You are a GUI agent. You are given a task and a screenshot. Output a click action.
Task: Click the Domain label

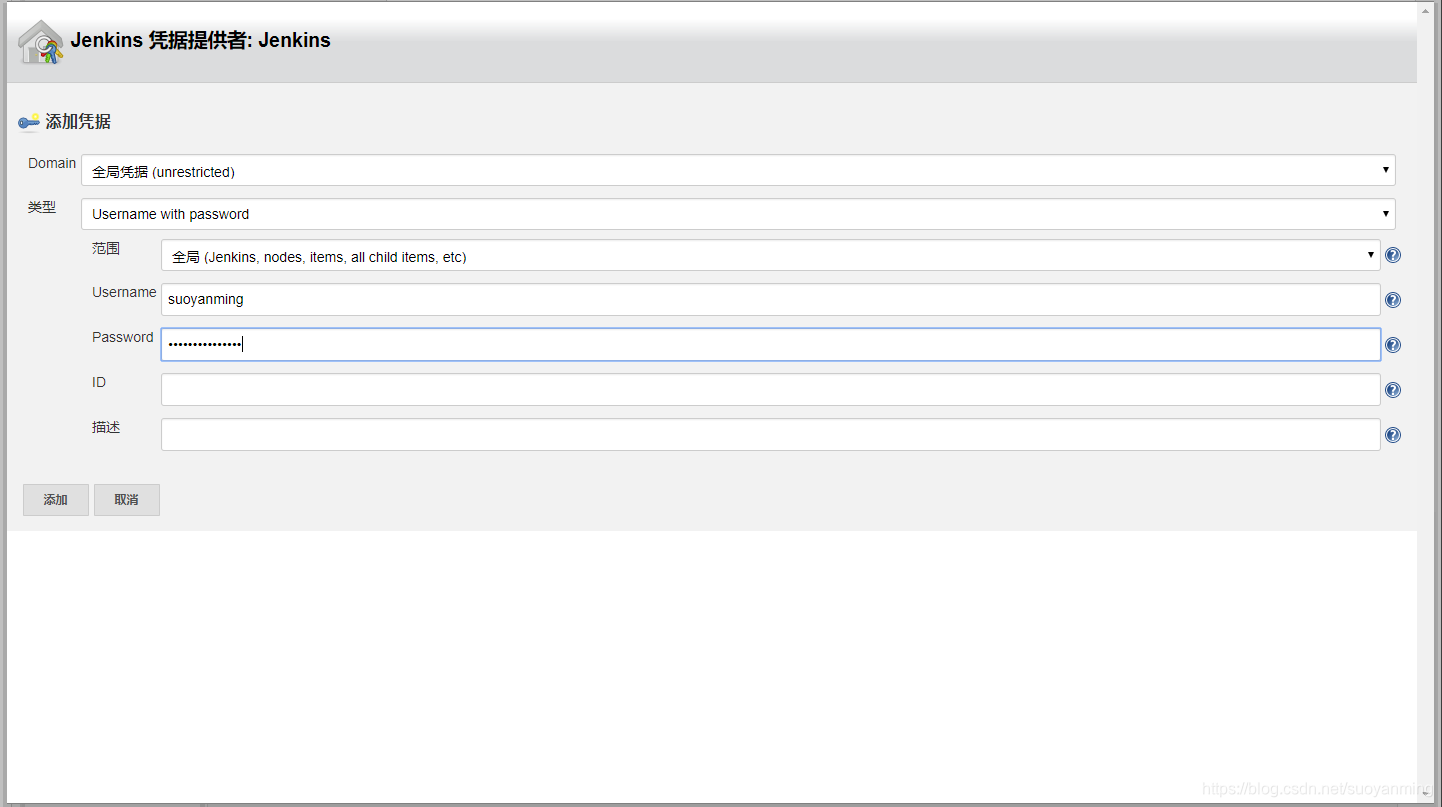click(52, 163)
